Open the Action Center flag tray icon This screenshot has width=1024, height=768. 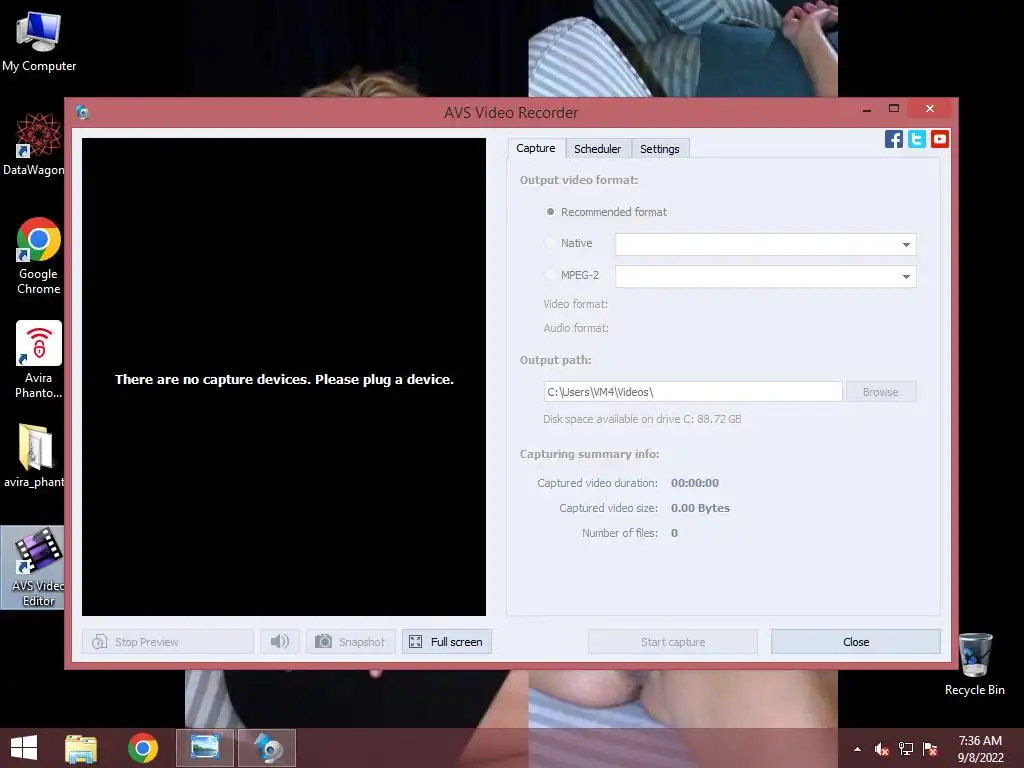tap(929, 749)
